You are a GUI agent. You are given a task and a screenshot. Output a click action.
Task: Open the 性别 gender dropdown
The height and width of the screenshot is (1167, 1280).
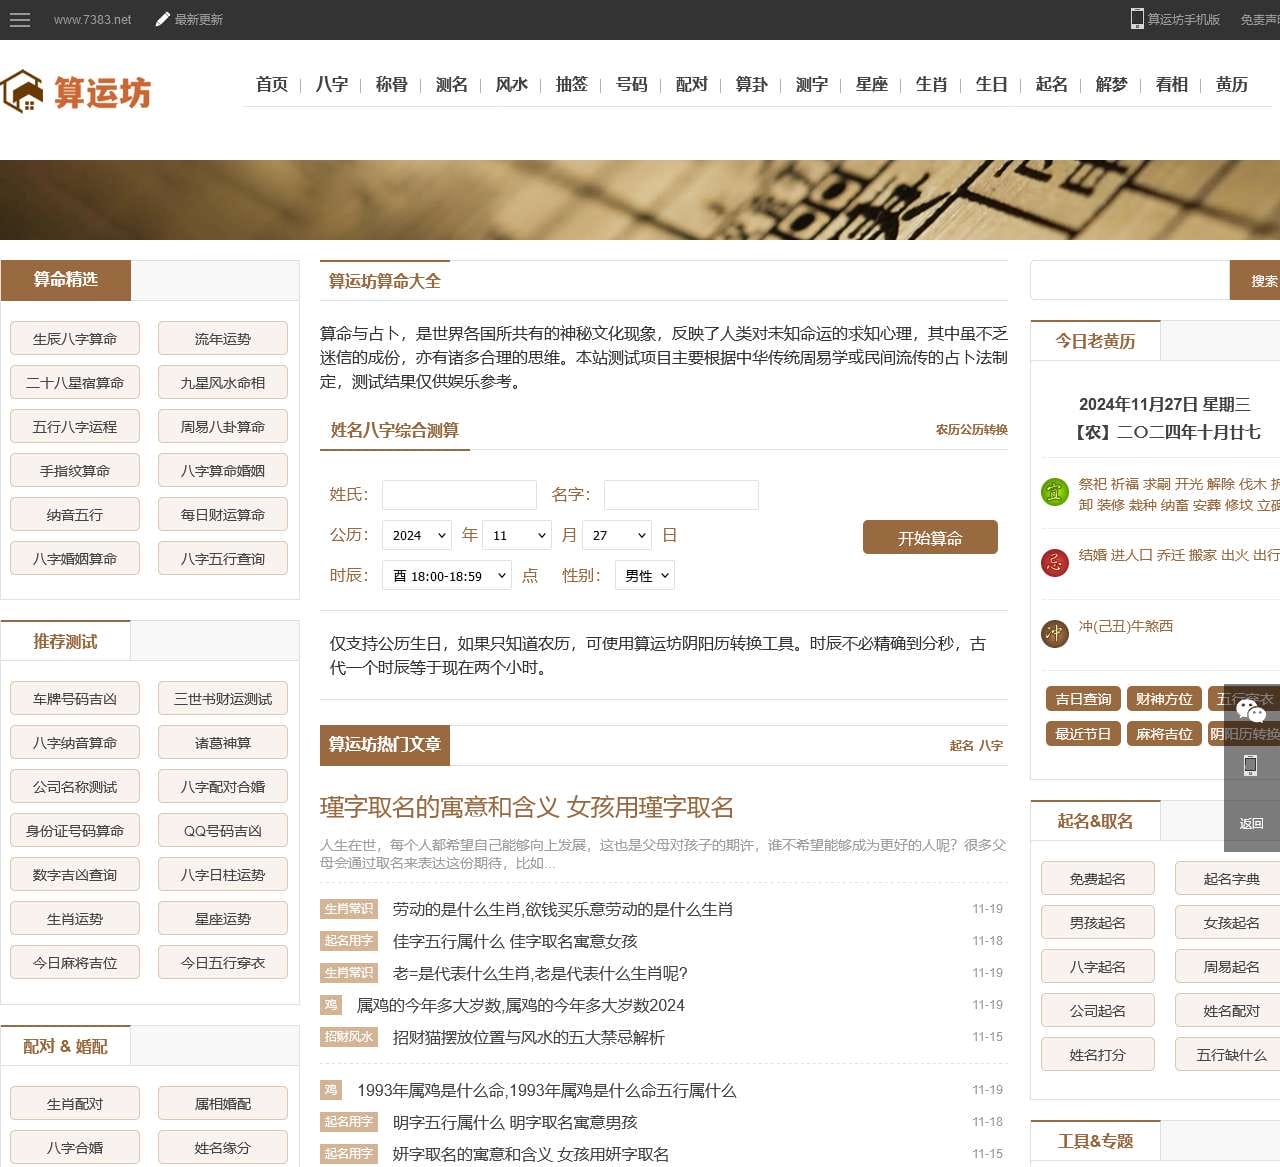tap(645, 575)
